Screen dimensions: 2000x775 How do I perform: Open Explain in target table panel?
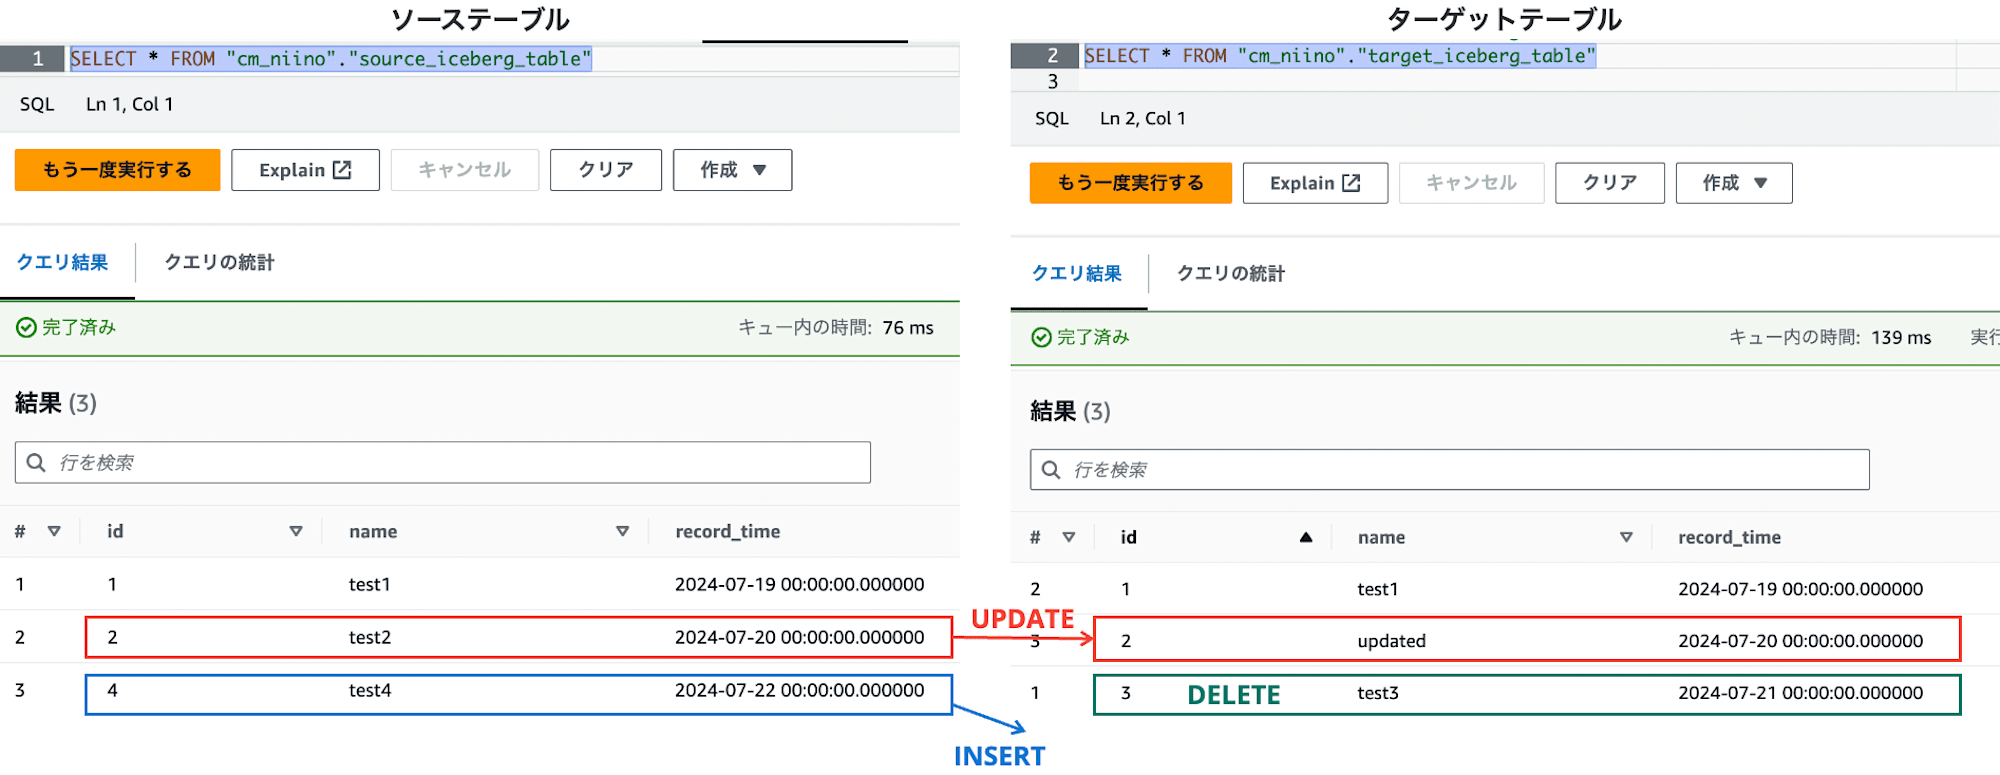point(1315,183)
